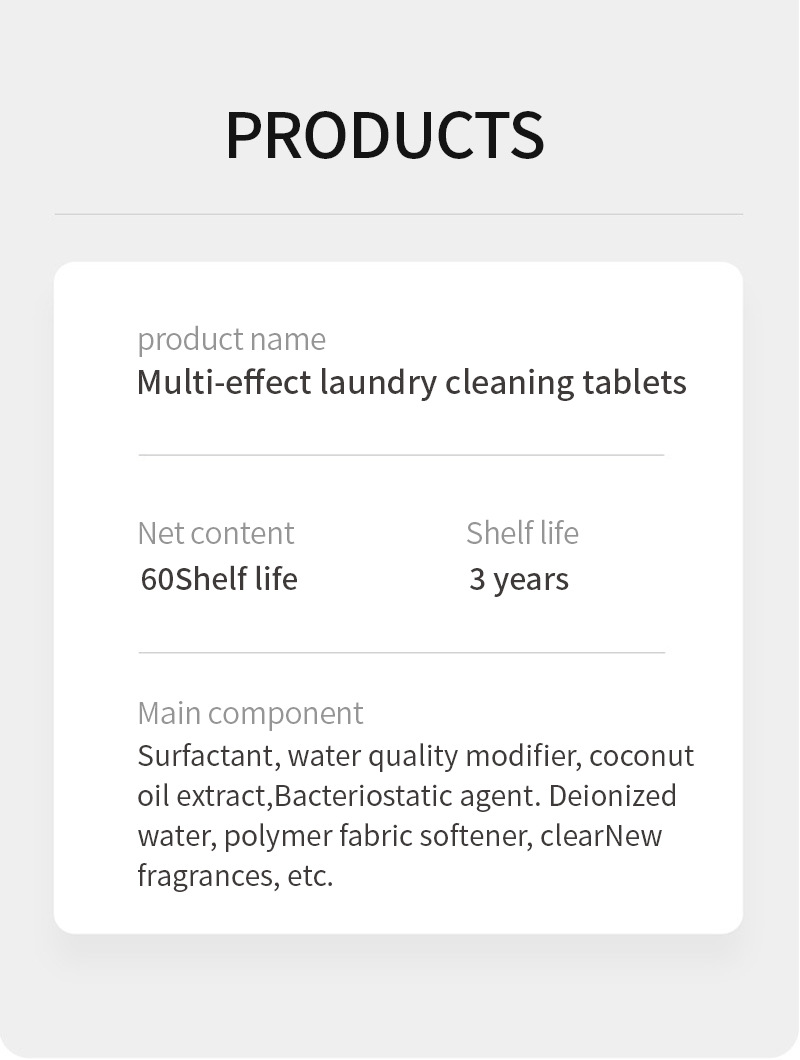Click the "3 years" value

click(x=518, y=579)
